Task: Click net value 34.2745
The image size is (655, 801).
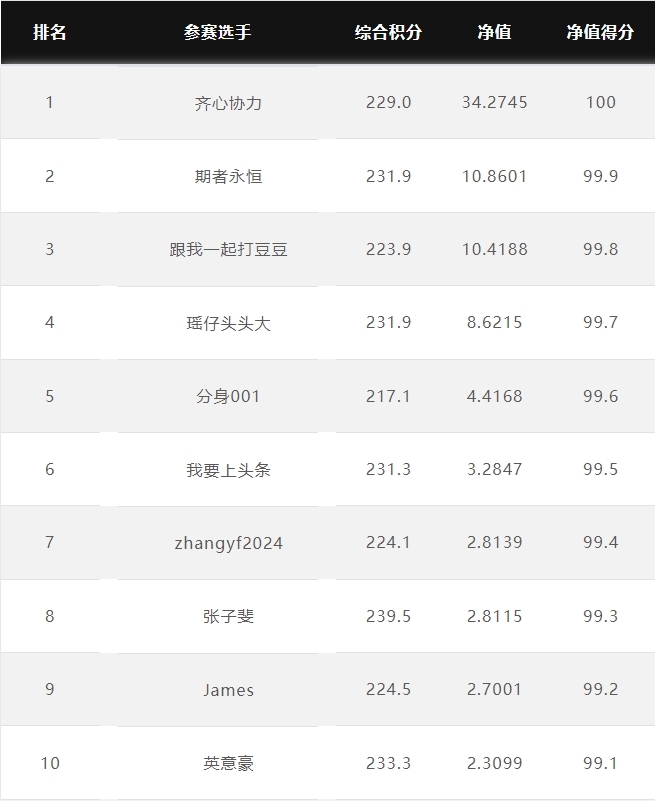Action: coord(494,102)
